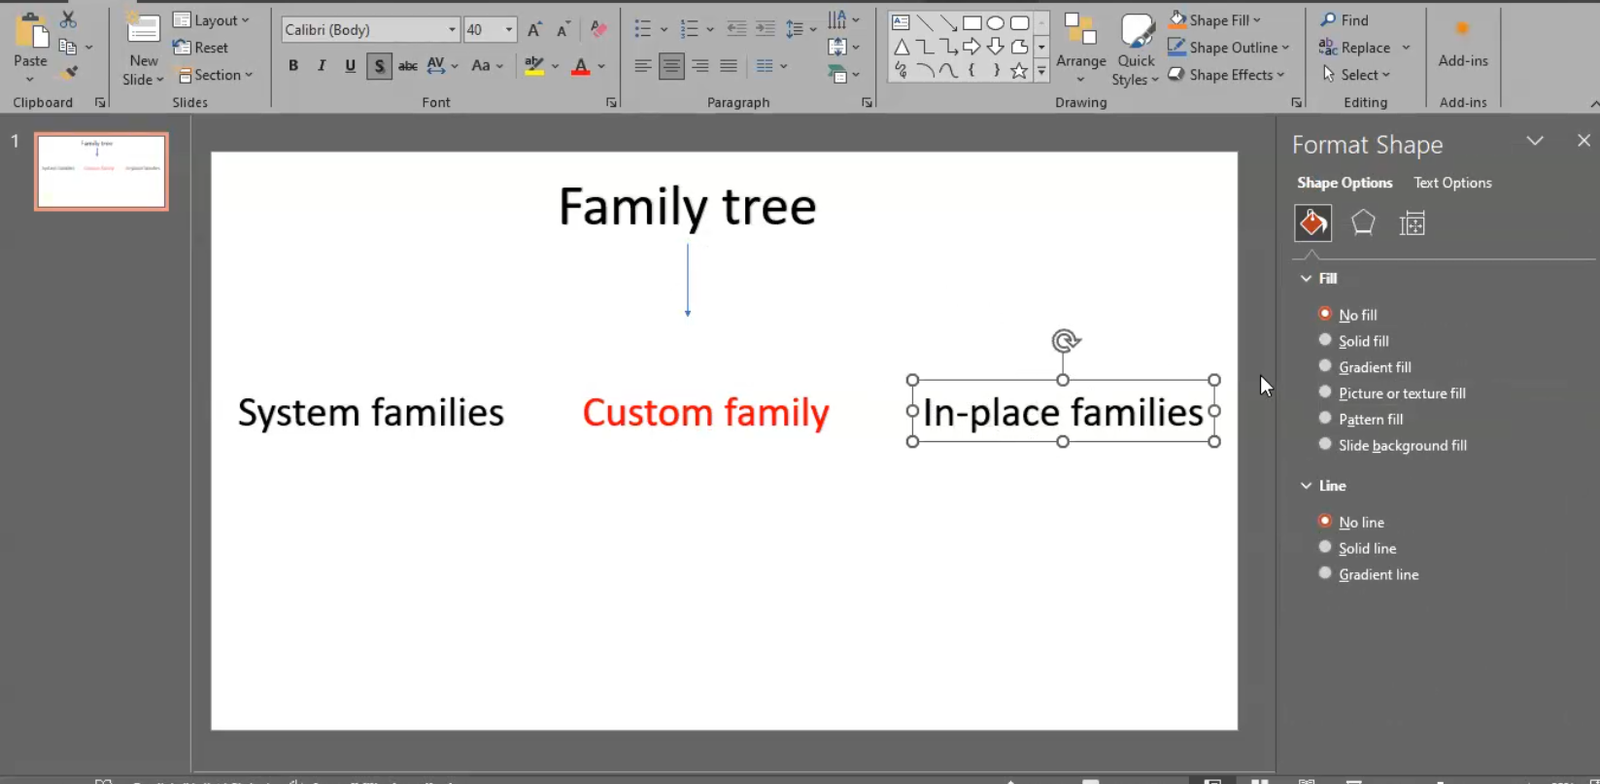Select the Format Painter brush
1600x784 pixels.
[68, 73]
